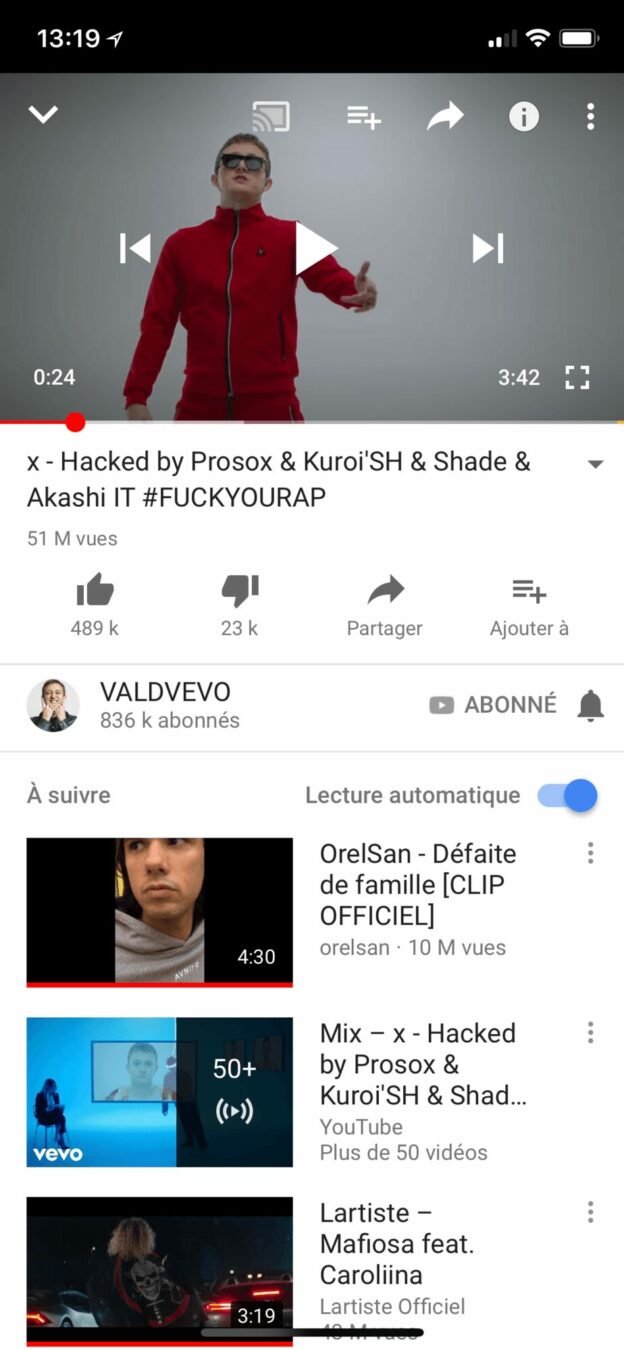Toggle the Lecture automatique switch
The height and width of the screenshot is (1350, 624).
[567, 796]
